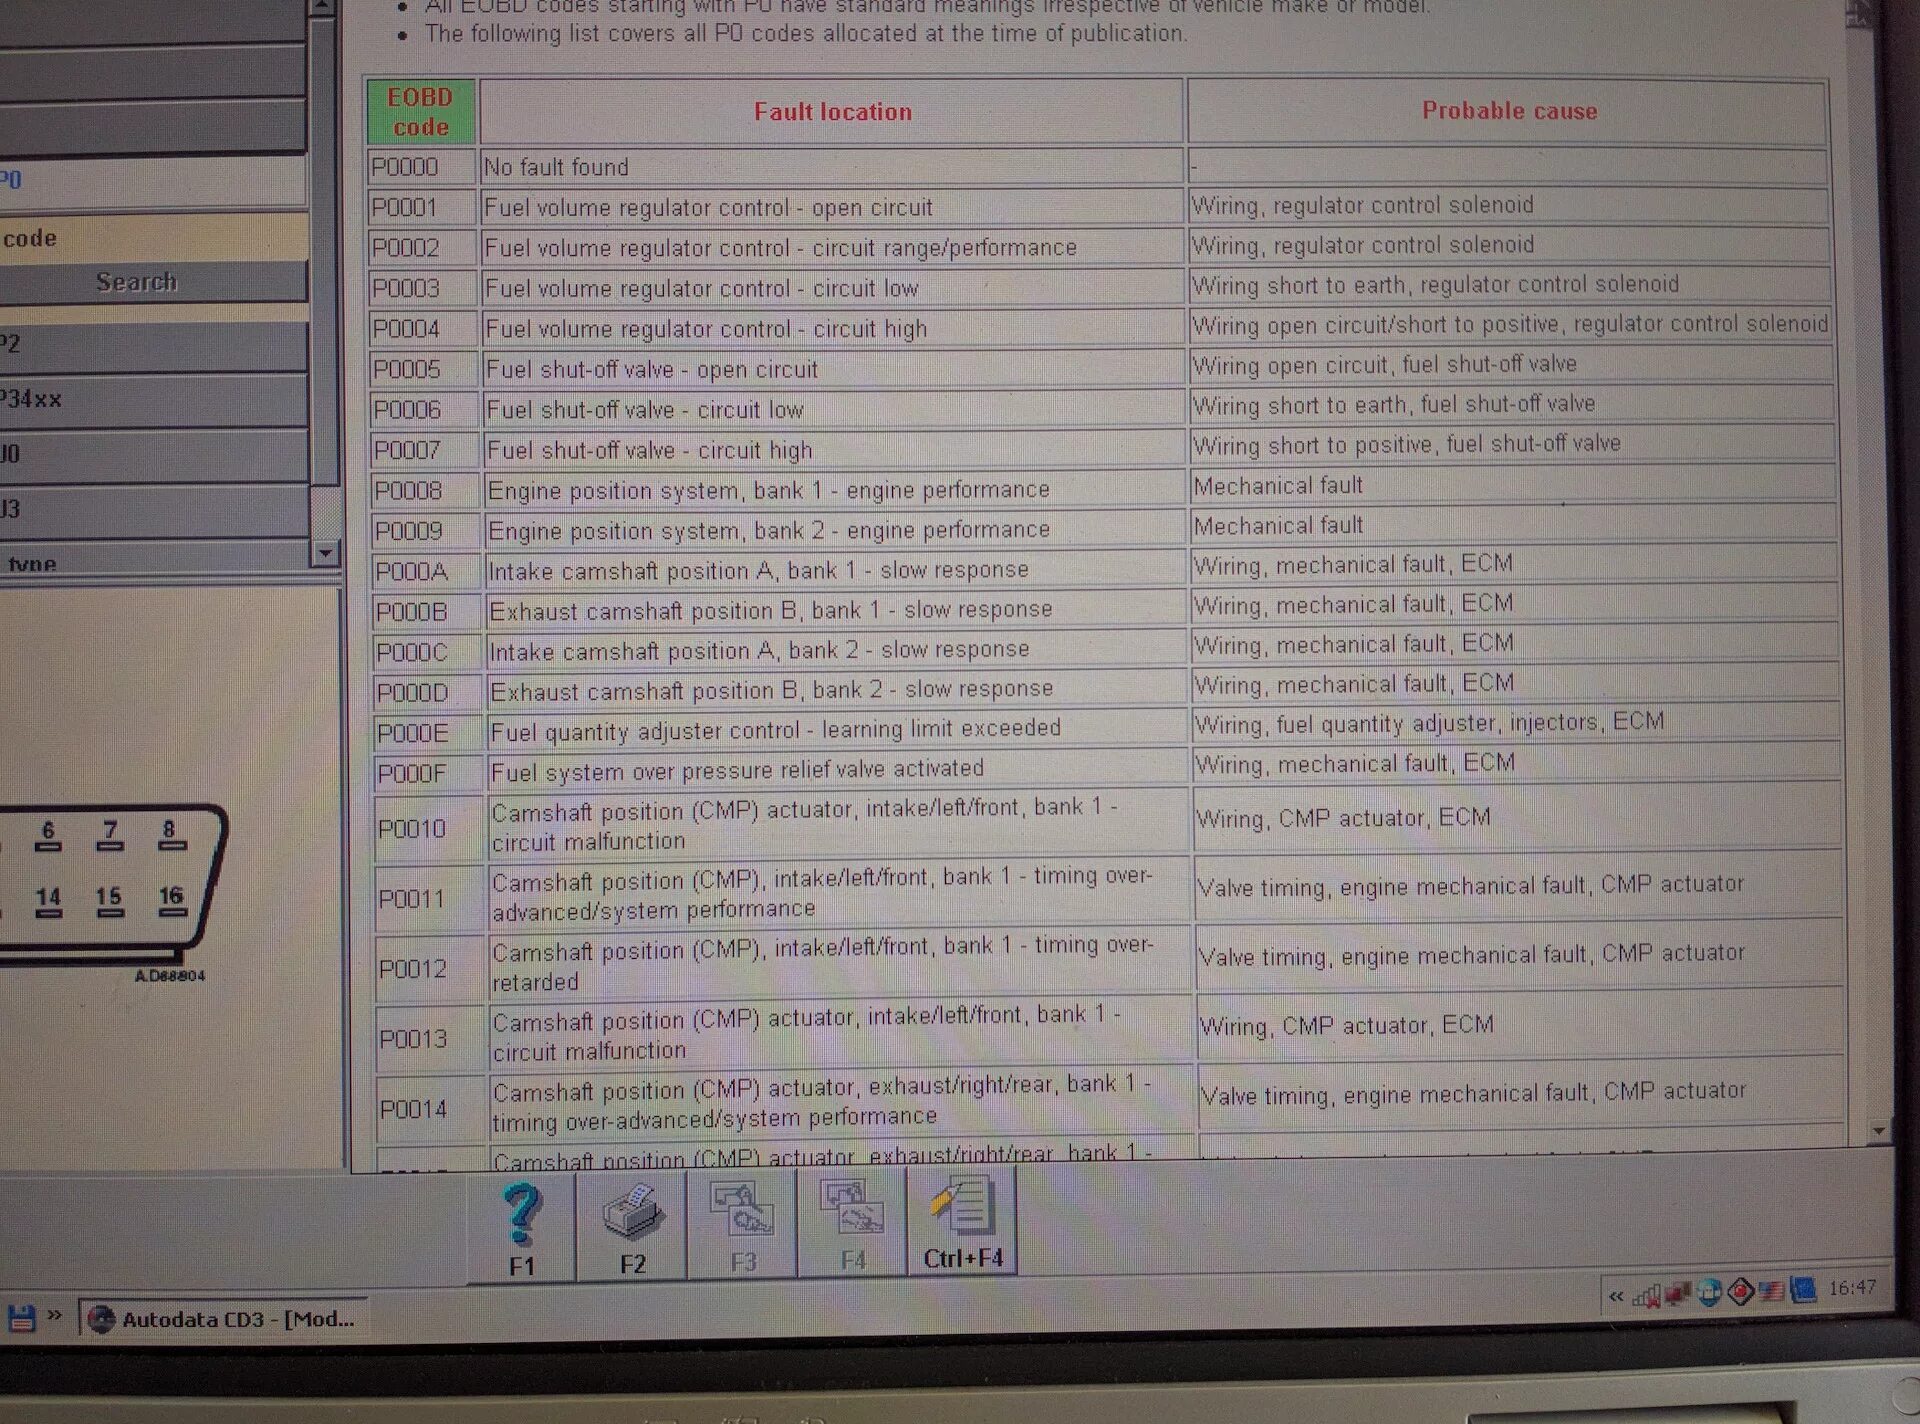The image size is (1920, 1424).
Task: Expand quick launch overflow chevron
Action: coord(54,1314)
